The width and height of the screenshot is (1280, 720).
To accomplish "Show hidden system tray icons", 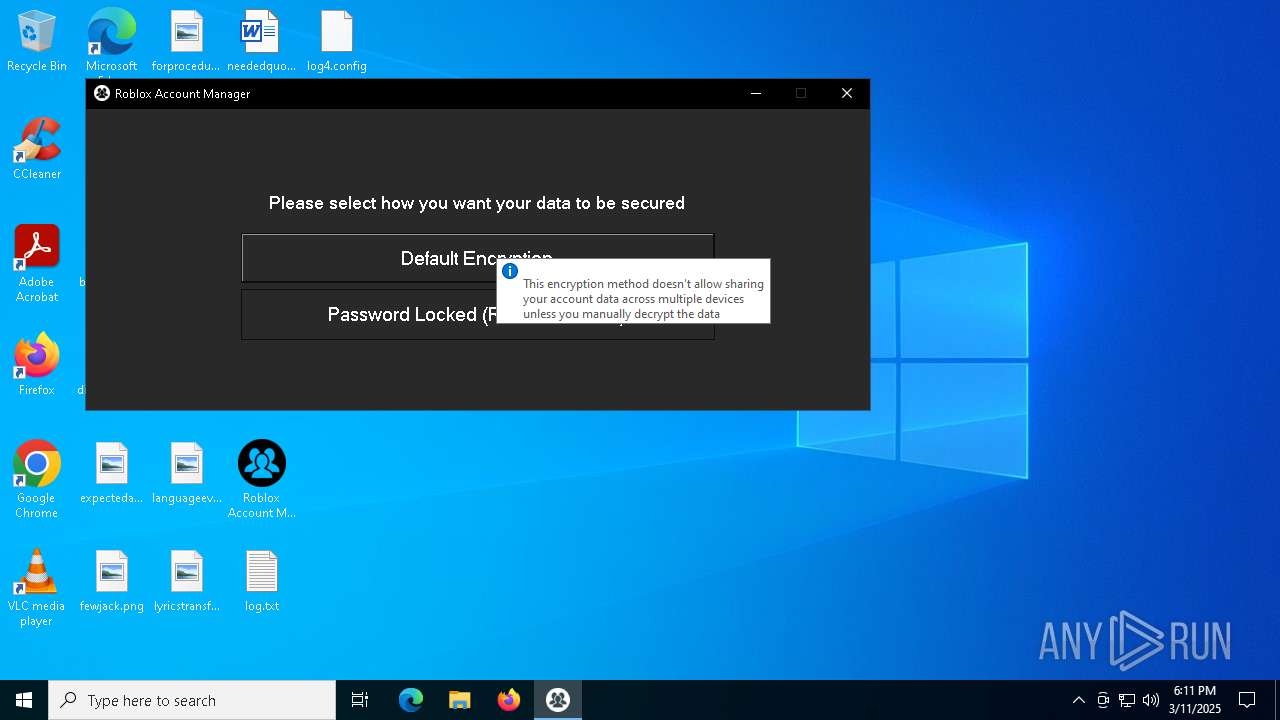I will [x=1078, y=700].
